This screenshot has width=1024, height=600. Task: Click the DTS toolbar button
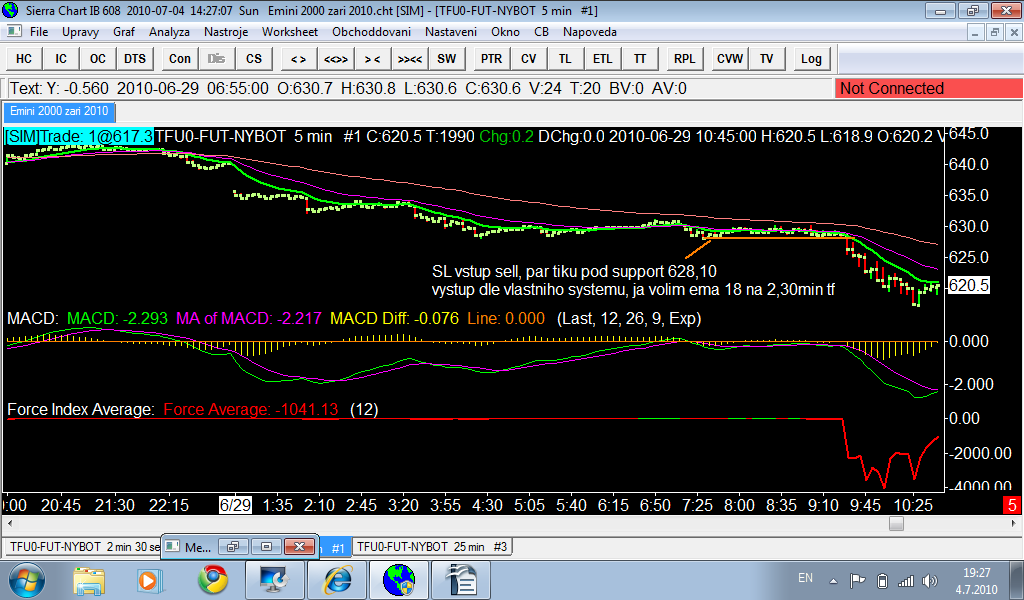pyautogui.click(x=135, y=59)
